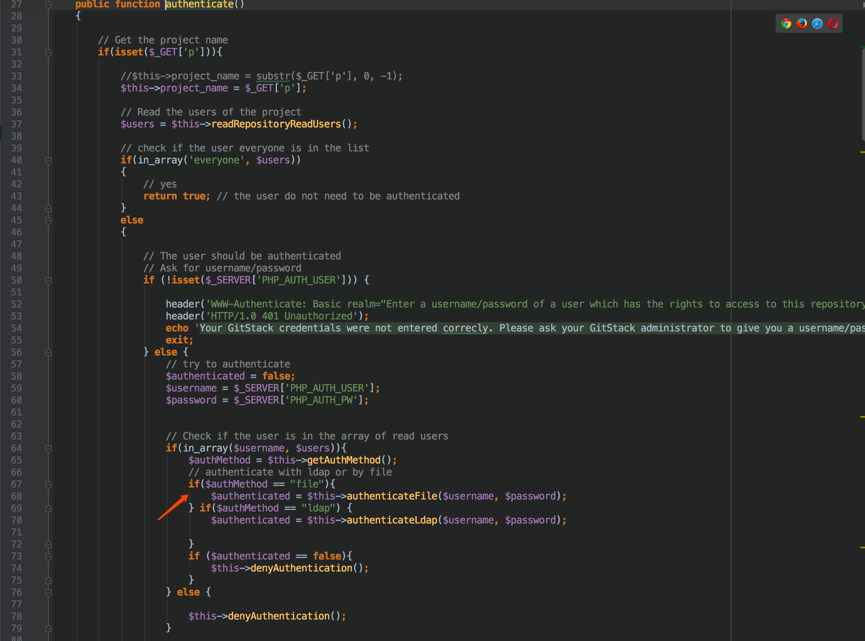The height and width of the screenshot is (641, 865).
Task: Fold the else block on line 76
Action: pos(49,592)
